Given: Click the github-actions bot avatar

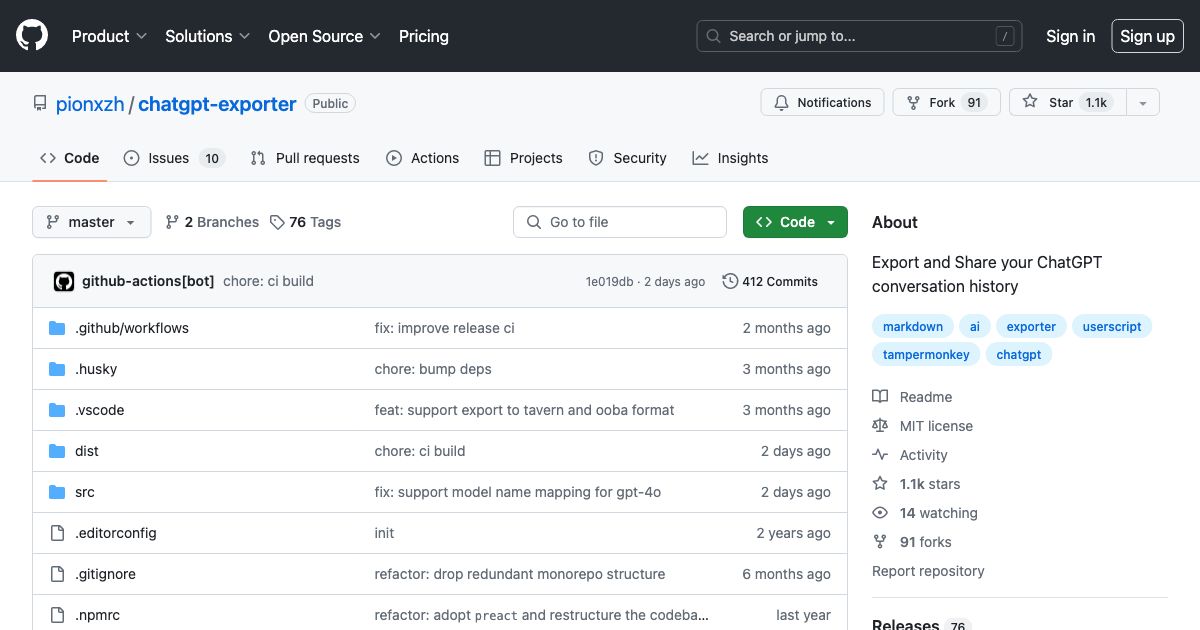Looking at the screenshot, I should point(63,281).
